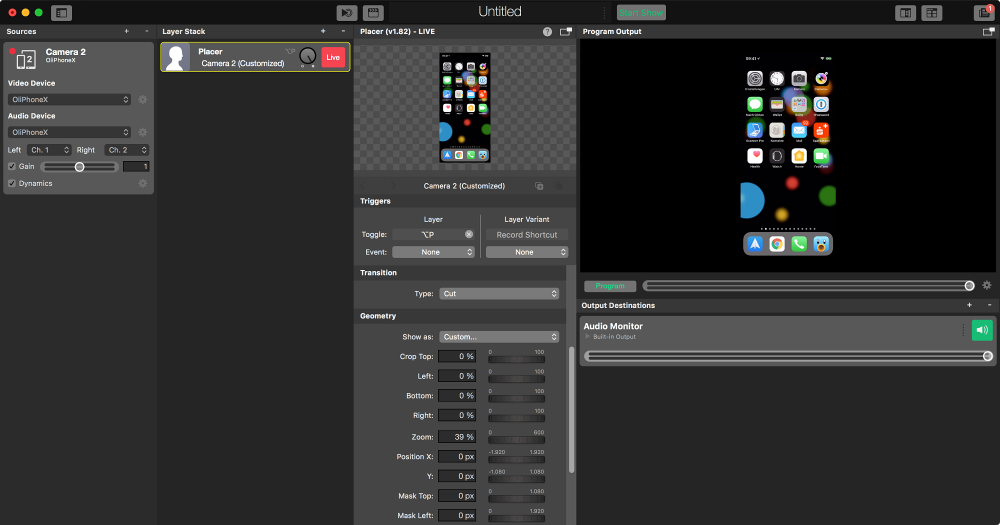Click the Start Show button

point(641,13)
